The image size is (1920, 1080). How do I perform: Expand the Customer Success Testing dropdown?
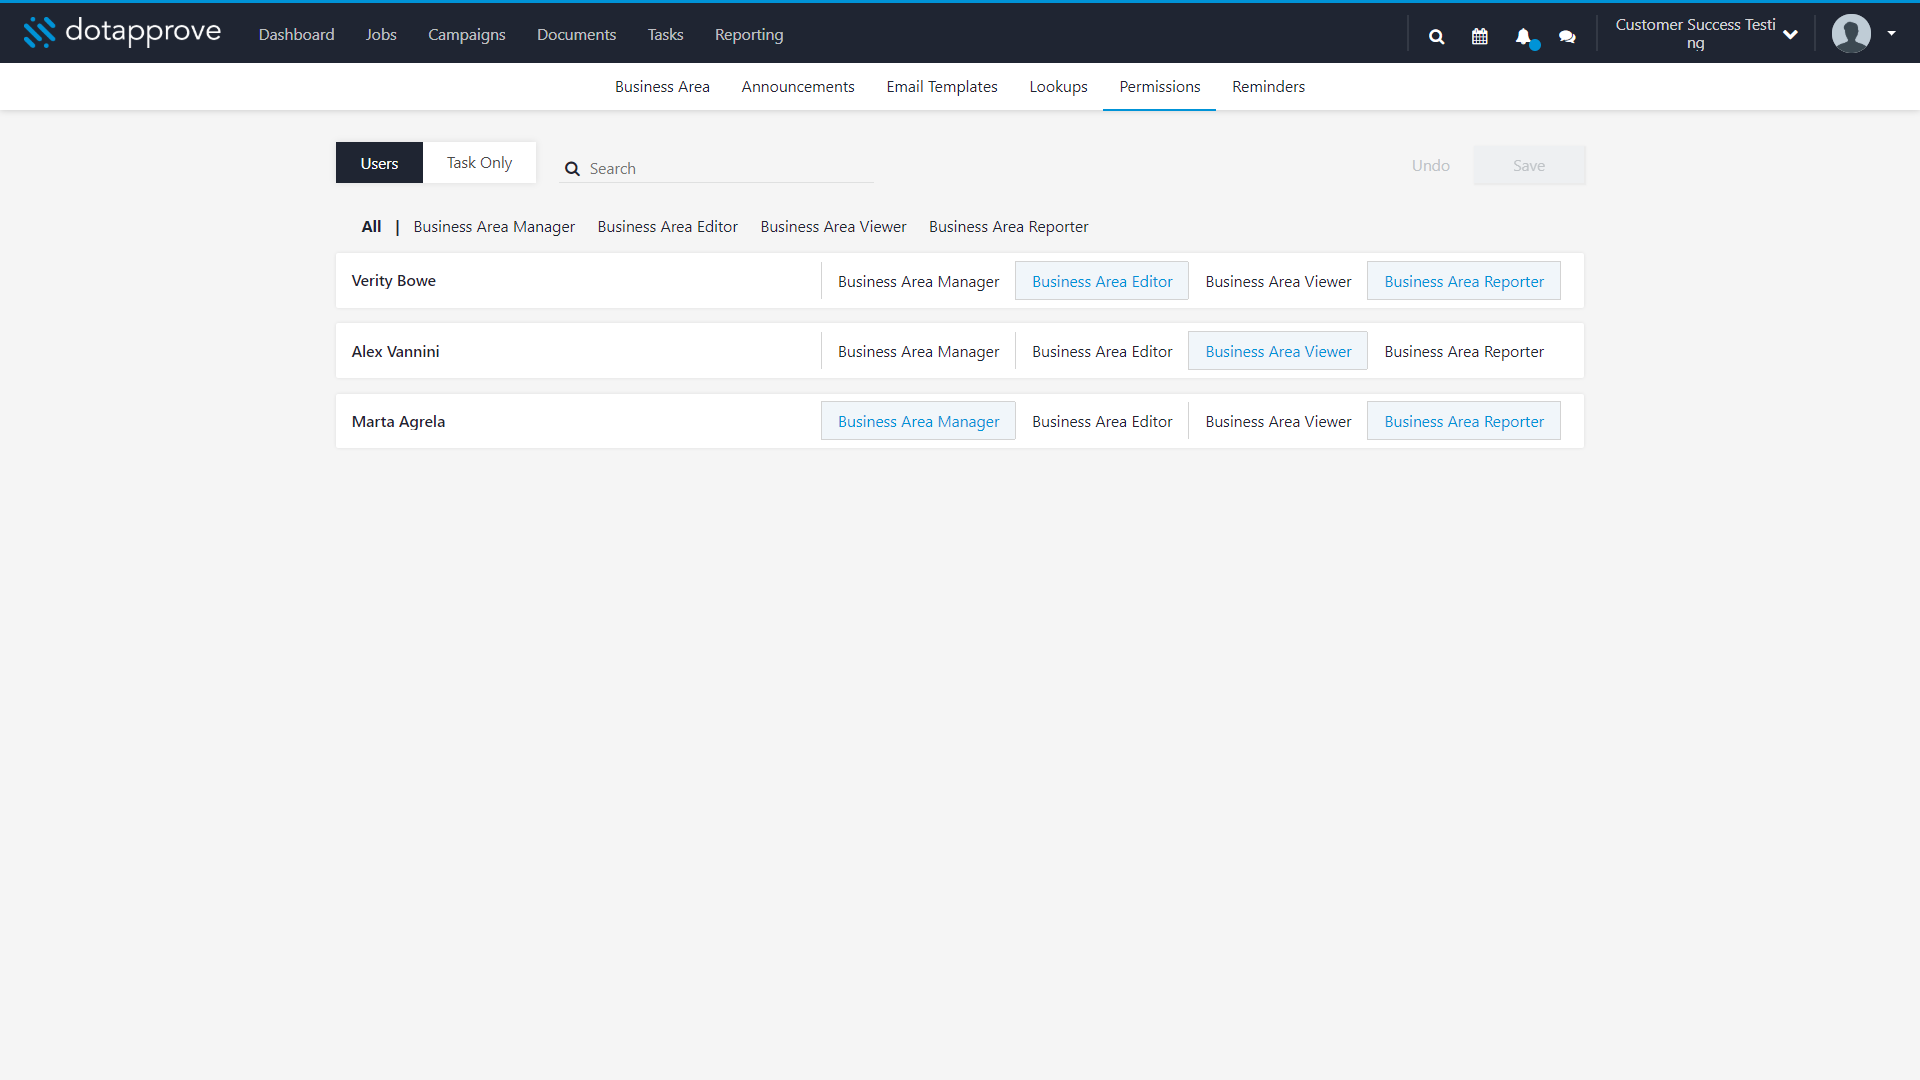pyautogui.click(x=1706, y=34)
